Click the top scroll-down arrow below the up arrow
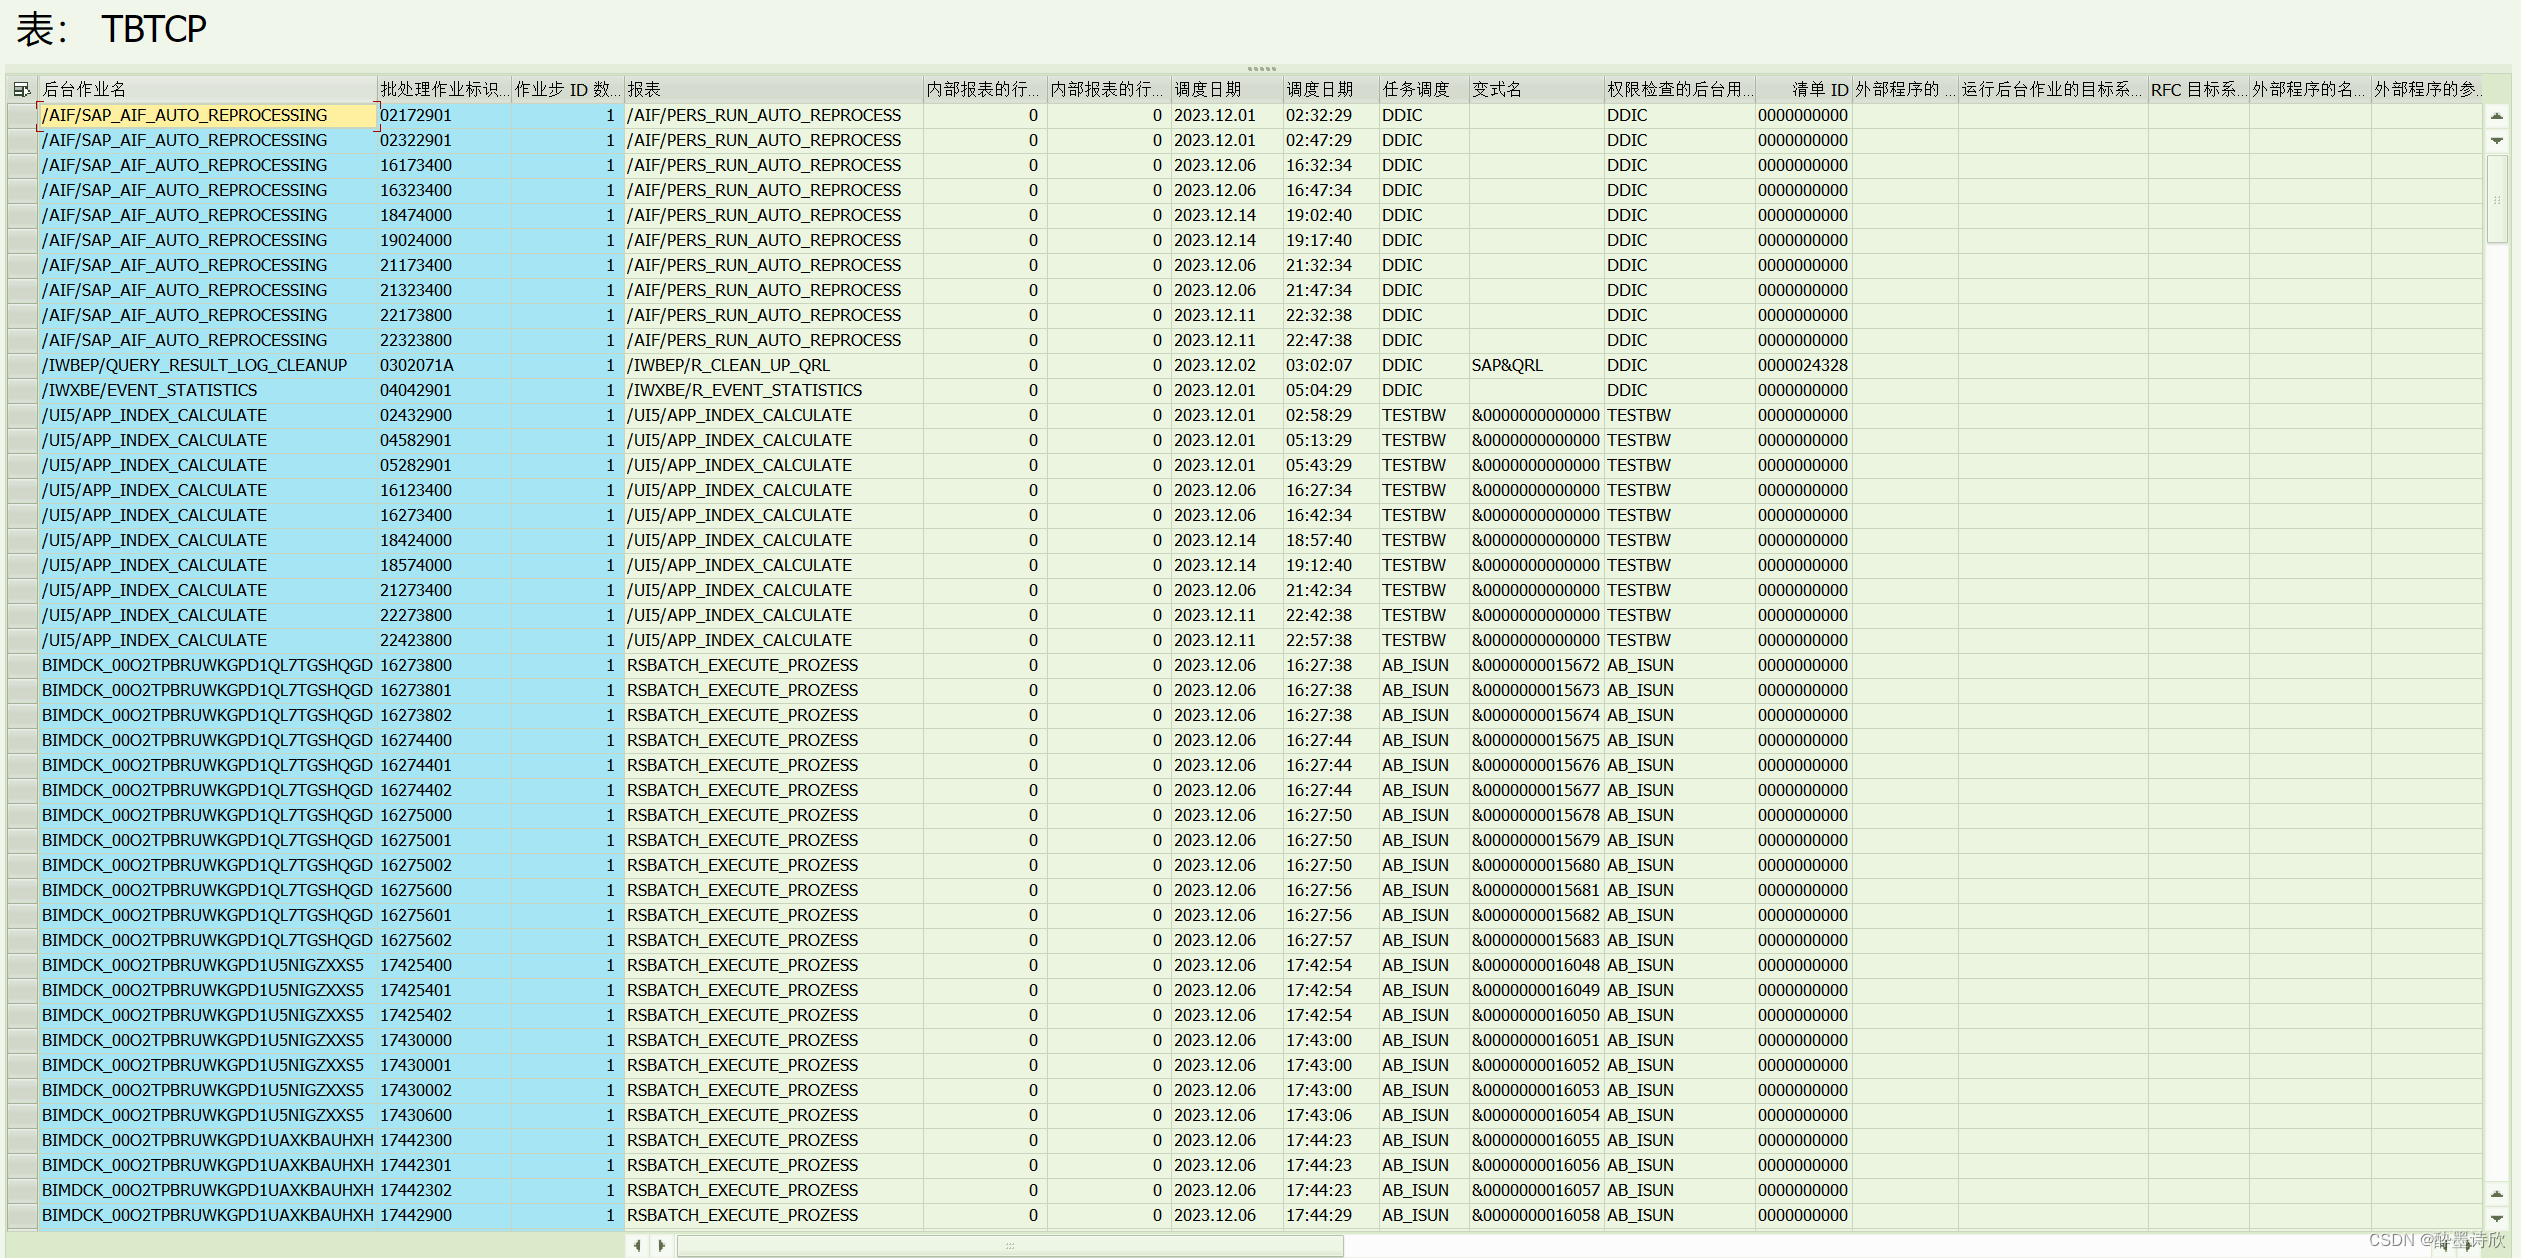This screenshot has height=1258, width=2521. [2496, 140]
